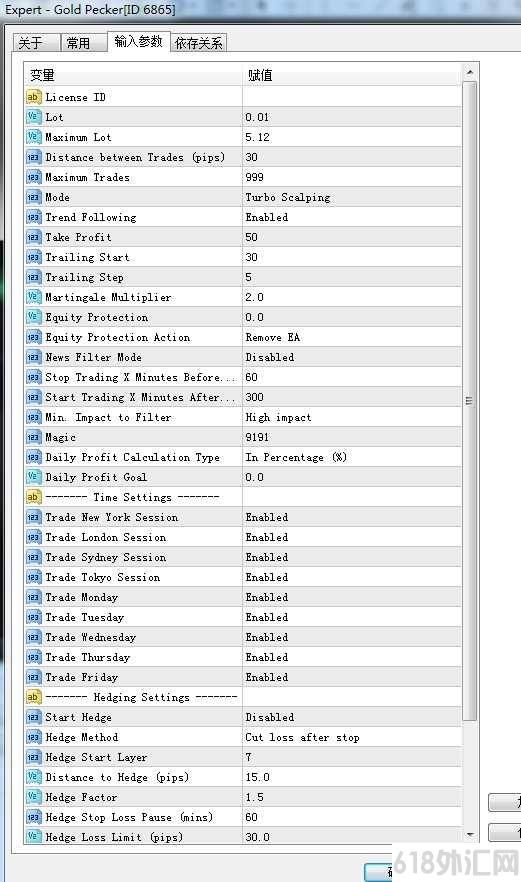Image resolution: width=521 pixels, height=882 pixels.
Task: Click the Hedge Factor row icon
Action: (33, 797)
